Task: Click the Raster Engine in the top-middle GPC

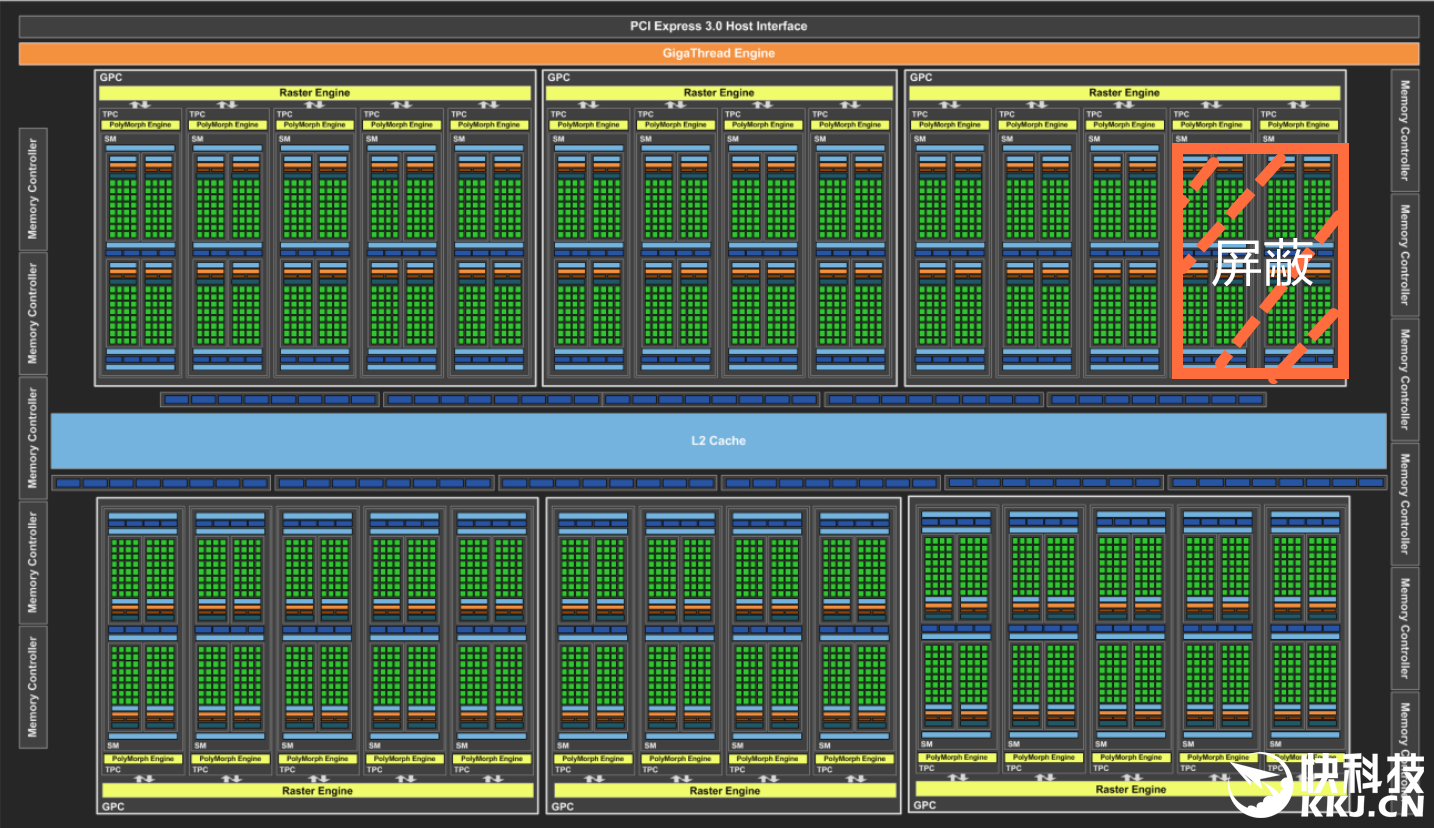Action: (x=718, y=93)
